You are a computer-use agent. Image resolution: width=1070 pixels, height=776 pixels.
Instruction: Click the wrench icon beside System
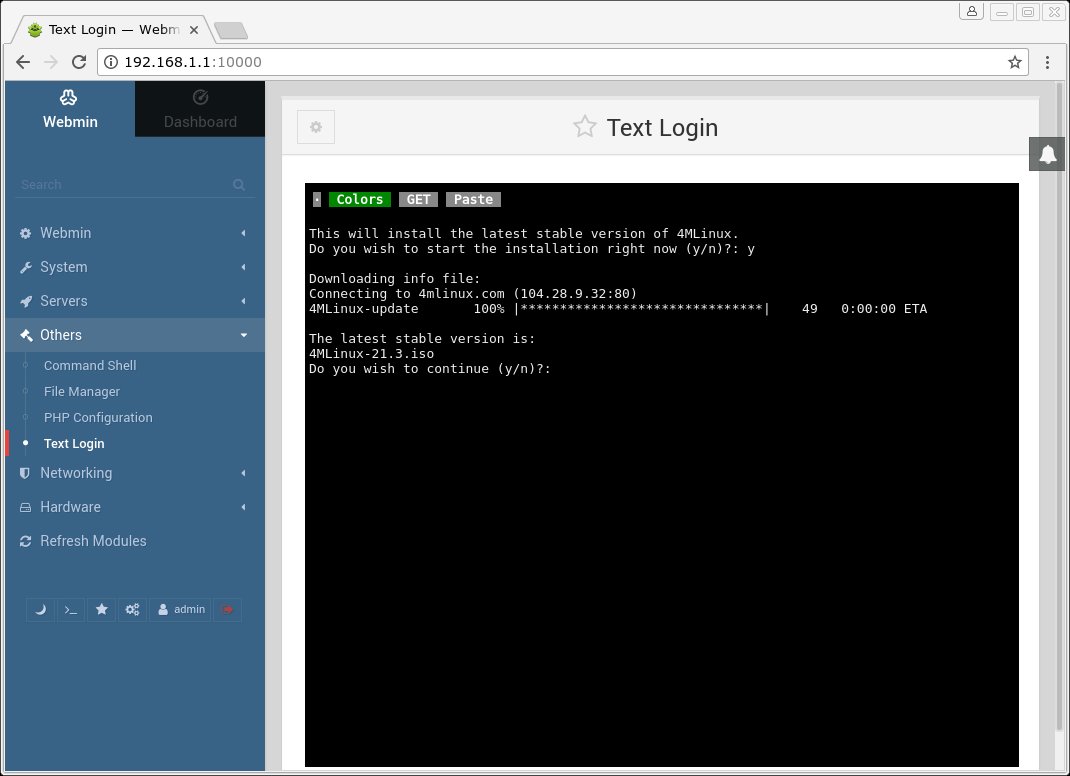pyautogui.click(x=25, y=268)
